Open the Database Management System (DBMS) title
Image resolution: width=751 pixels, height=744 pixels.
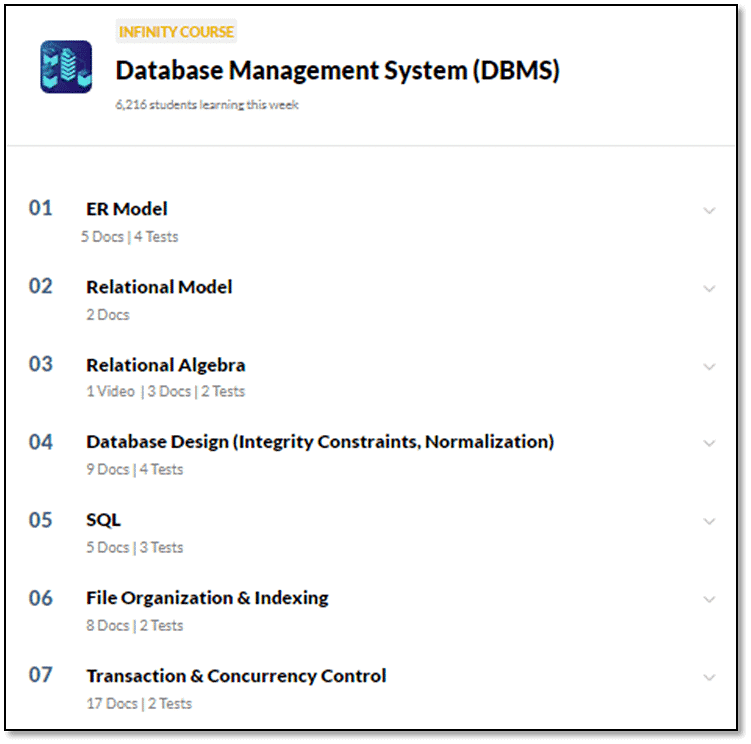338,71
